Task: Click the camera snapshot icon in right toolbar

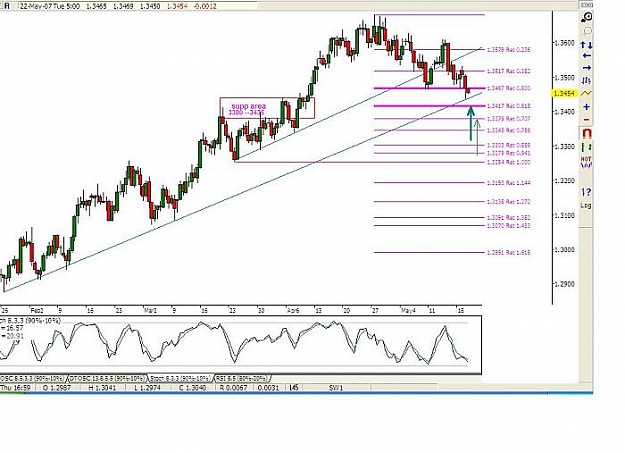Action: pyautogui.click(x=587, y=17)
